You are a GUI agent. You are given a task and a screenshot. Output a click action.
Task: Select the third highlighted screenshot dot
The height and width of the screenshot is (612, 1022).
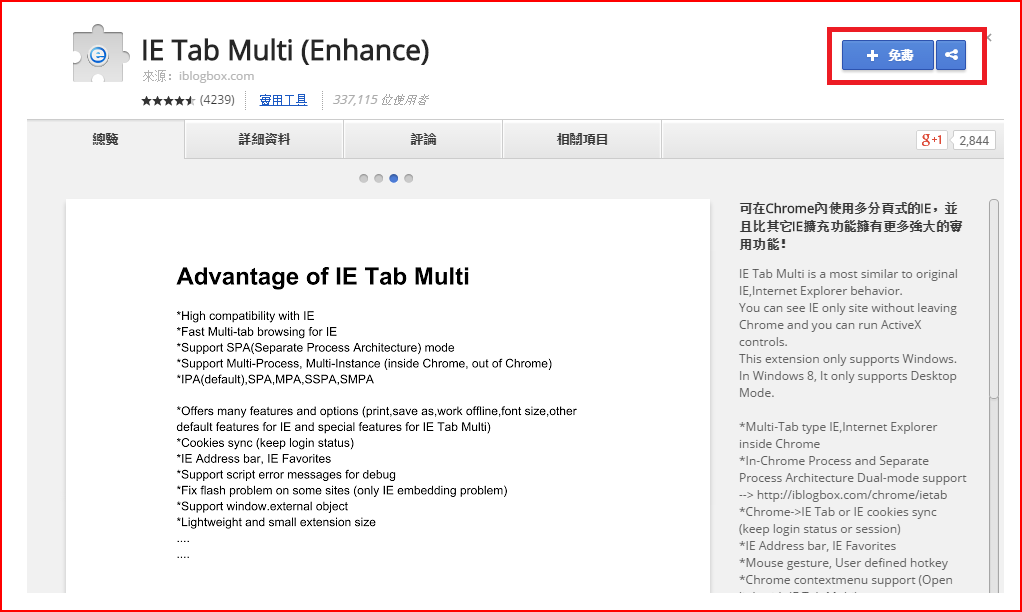point(394,178)
